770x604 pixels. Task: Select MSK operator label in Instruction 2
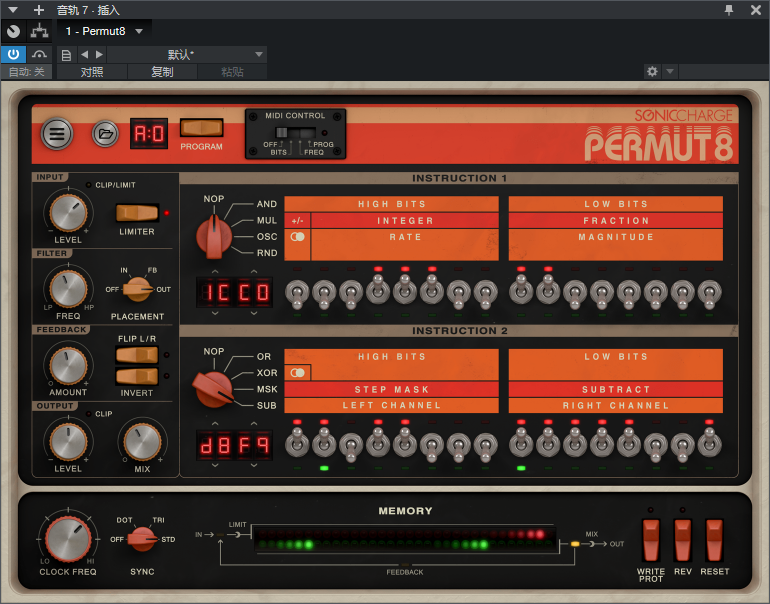(x=267, y=389)
